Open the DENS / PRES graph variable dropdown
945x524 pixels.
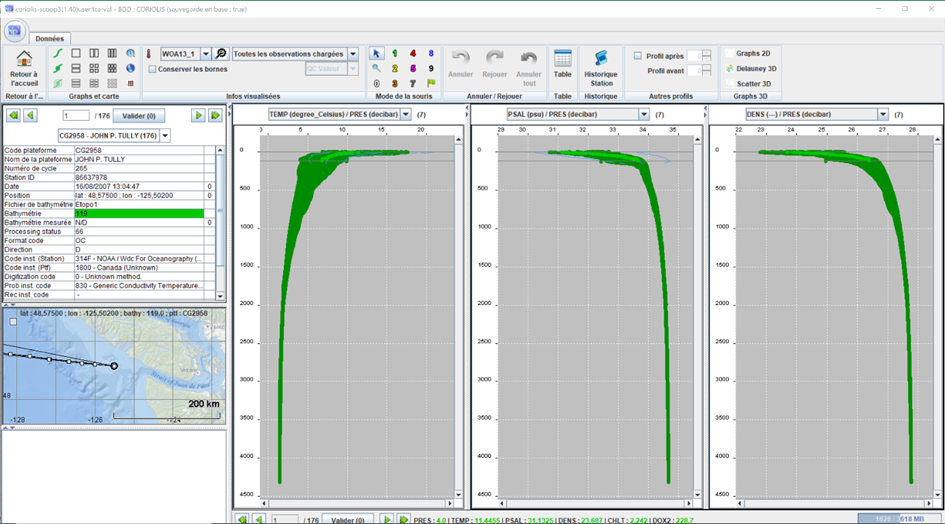point(883,114)
